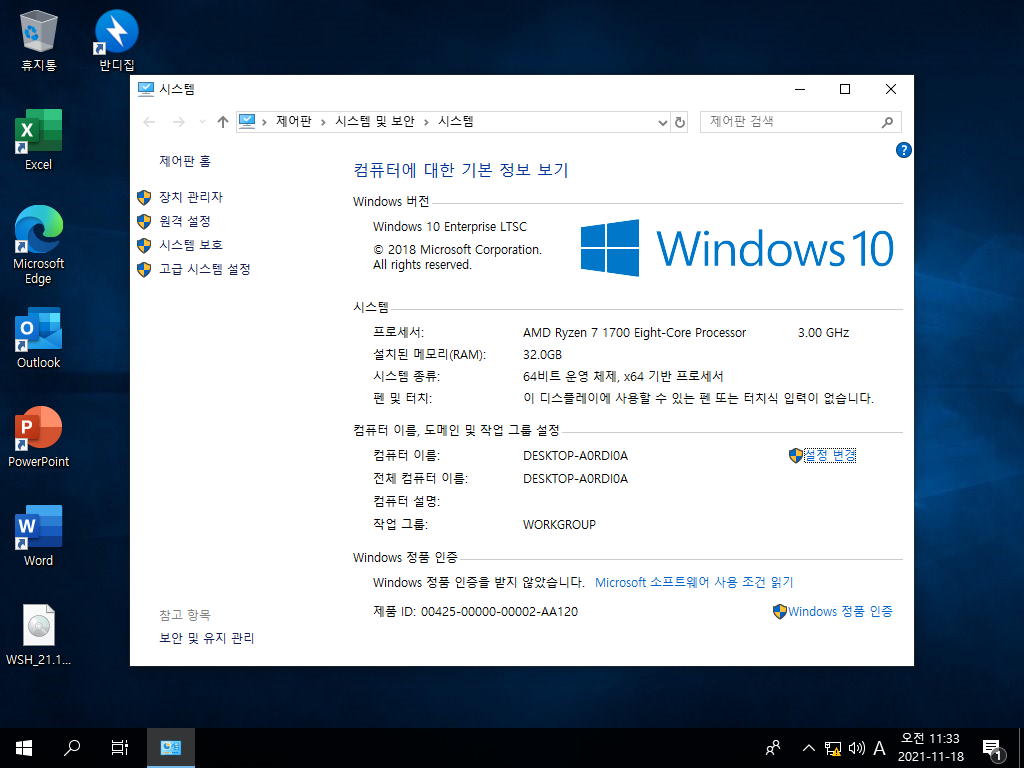Click the taskbar clock and date

coord(931,748)
